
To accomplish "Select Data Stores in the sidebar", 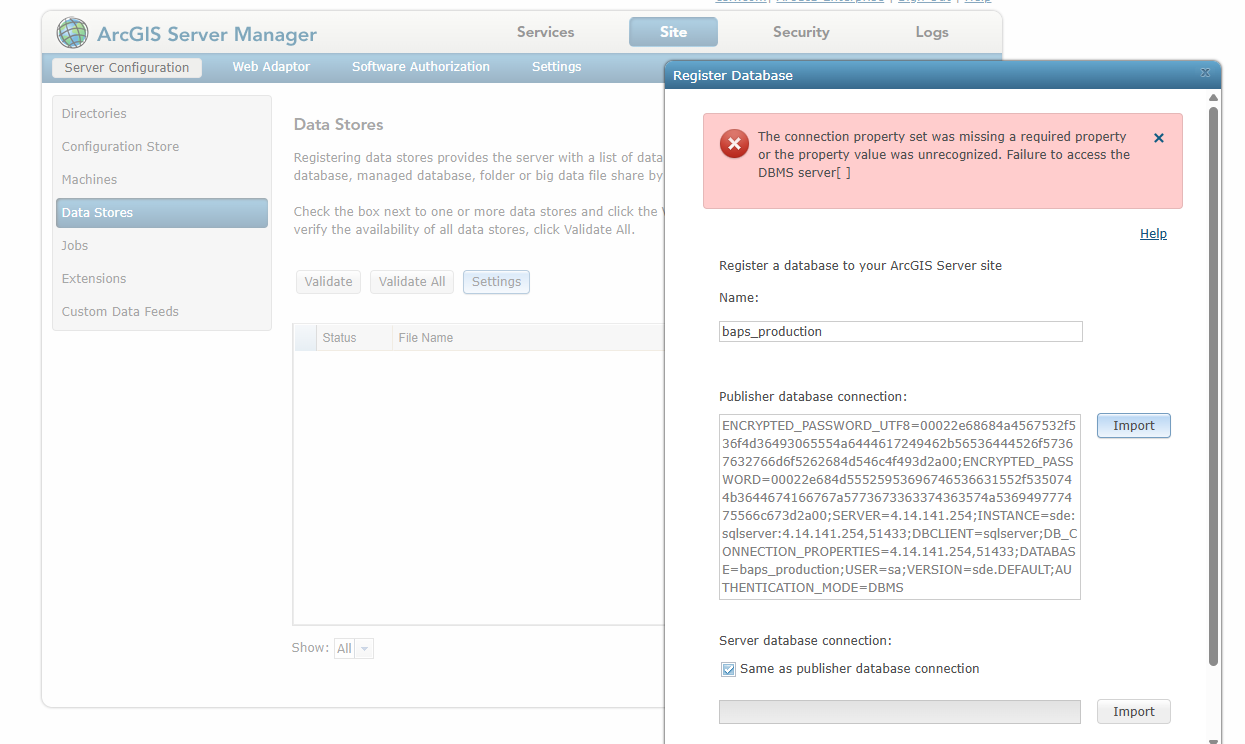I will pos(162,213).
